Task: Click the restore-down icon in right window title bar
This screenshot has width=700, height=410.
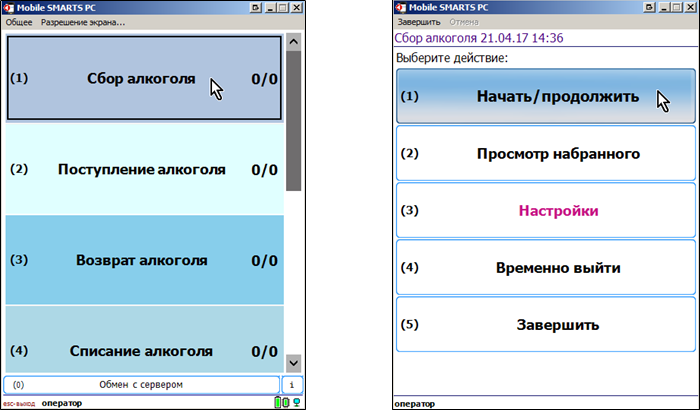Action: click(649, 8)
